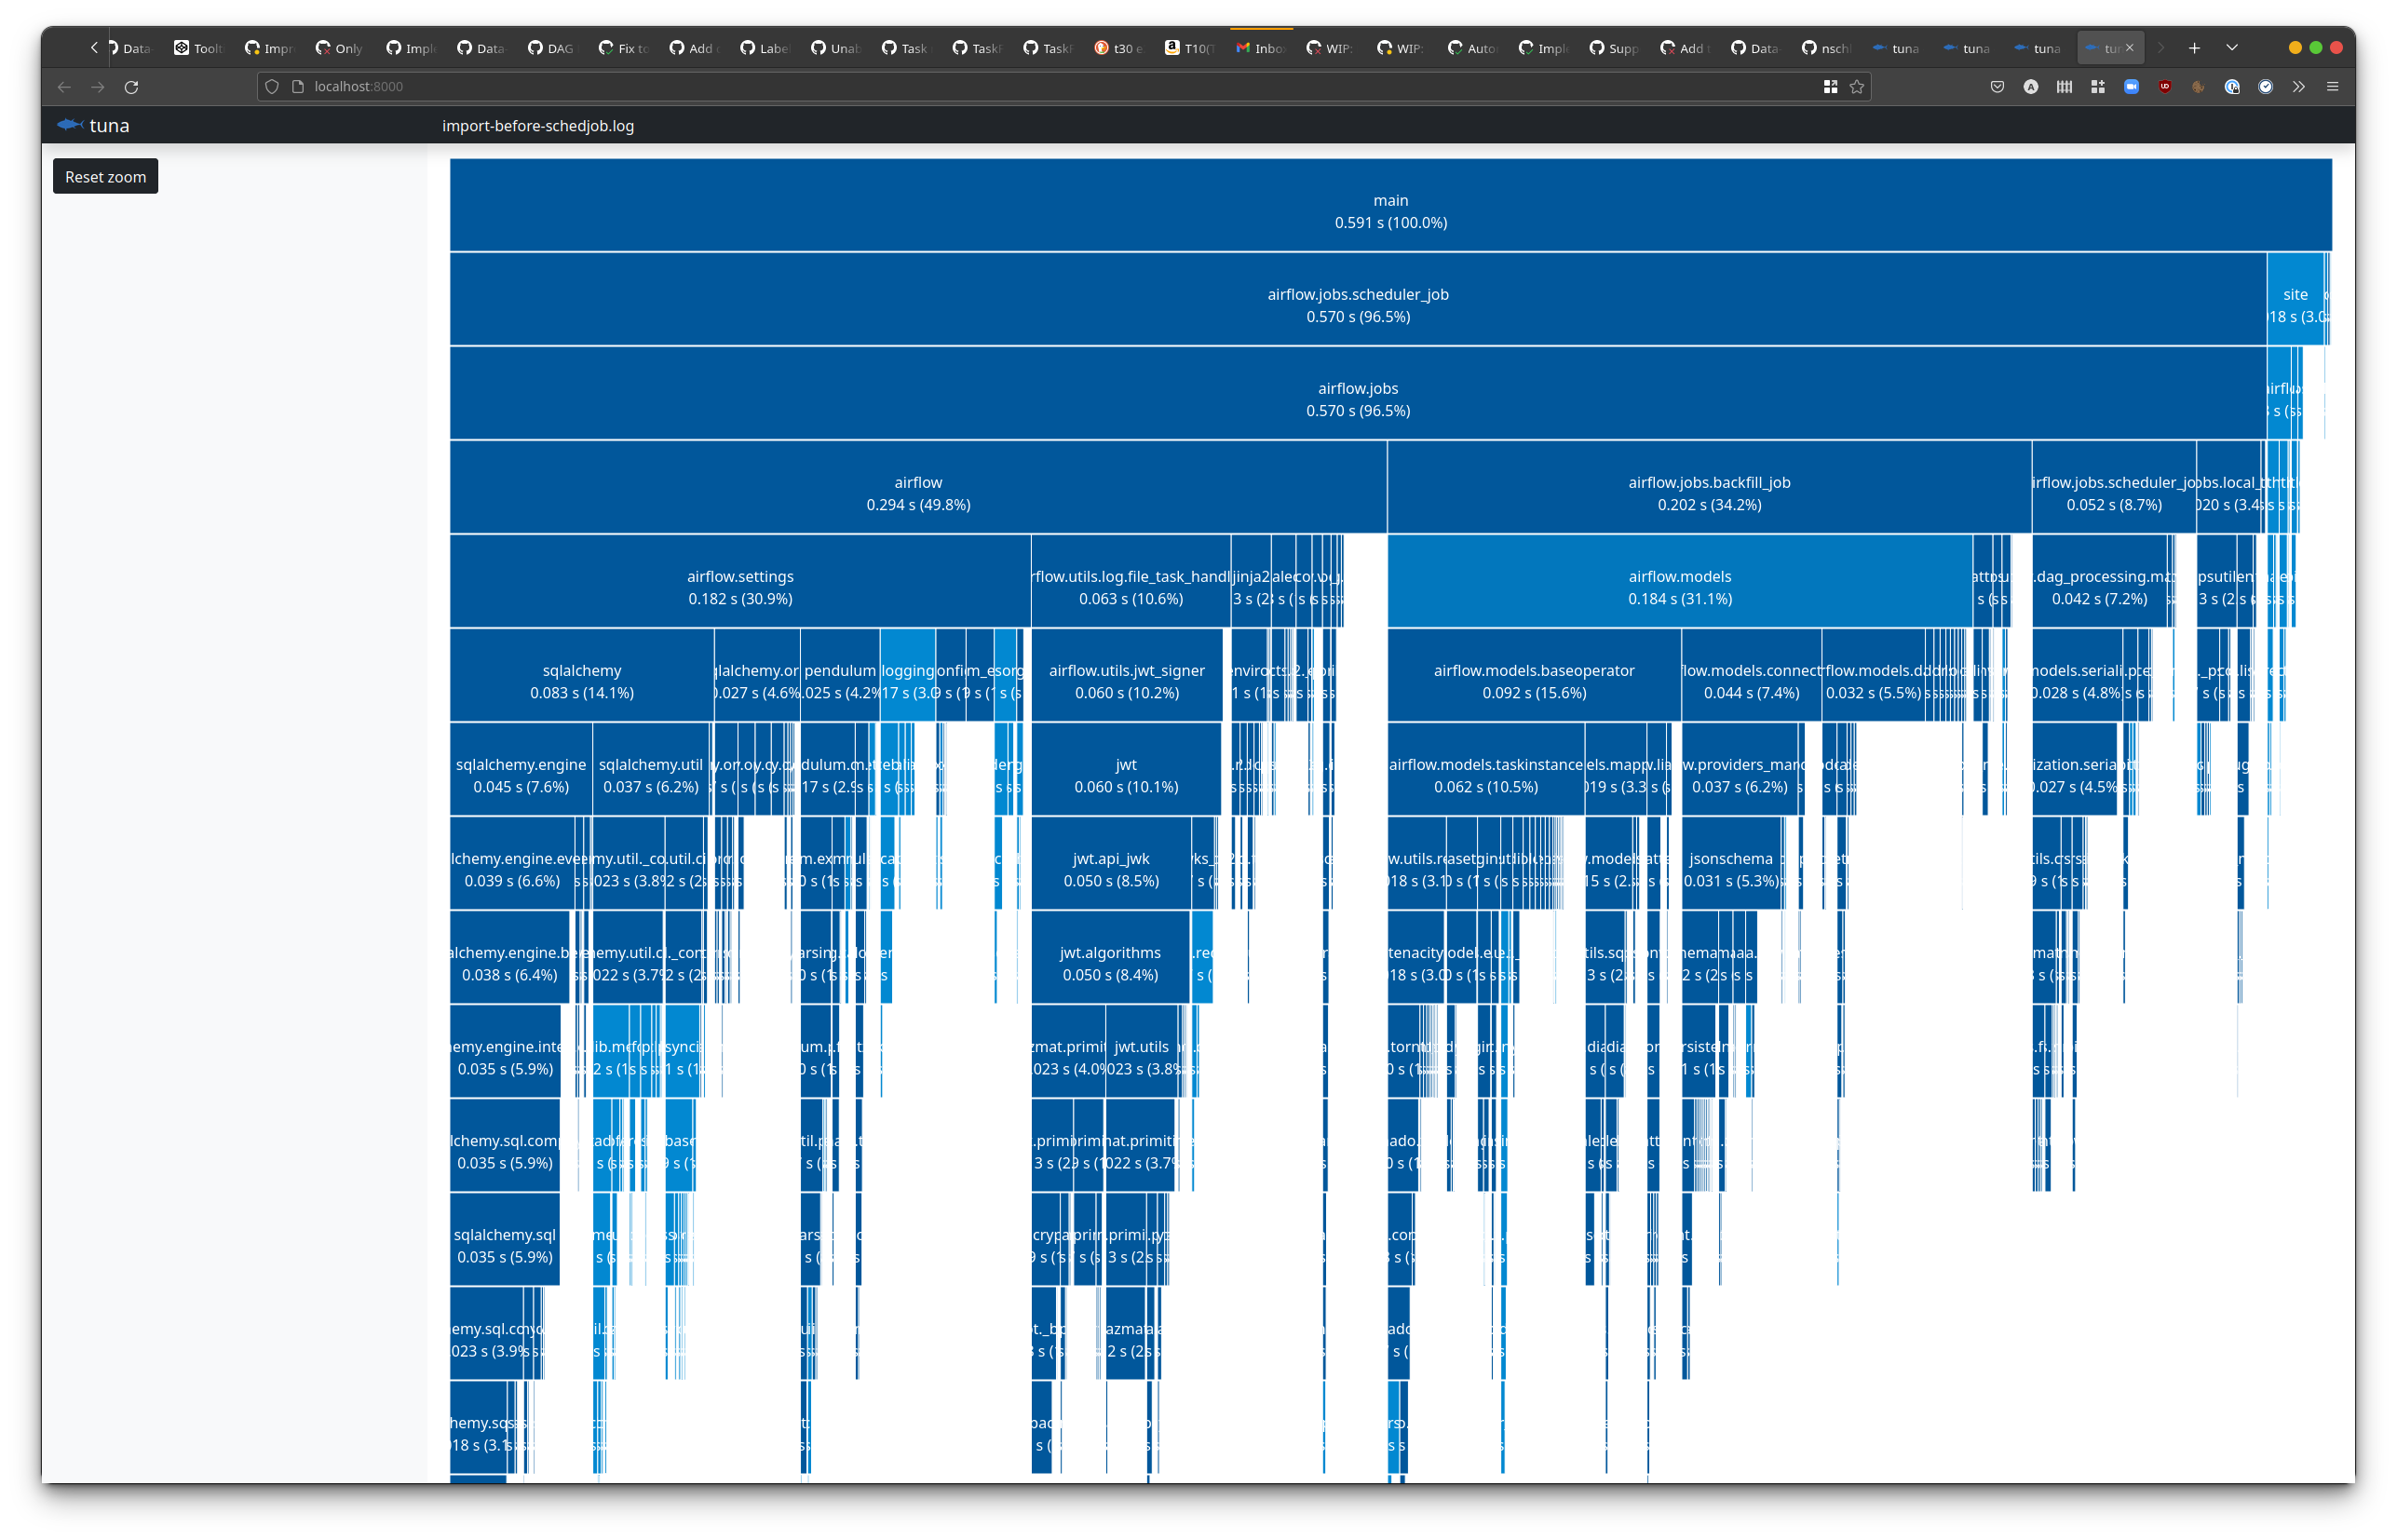
Task: Open a new tab with plus
Action: (2194, 48)
